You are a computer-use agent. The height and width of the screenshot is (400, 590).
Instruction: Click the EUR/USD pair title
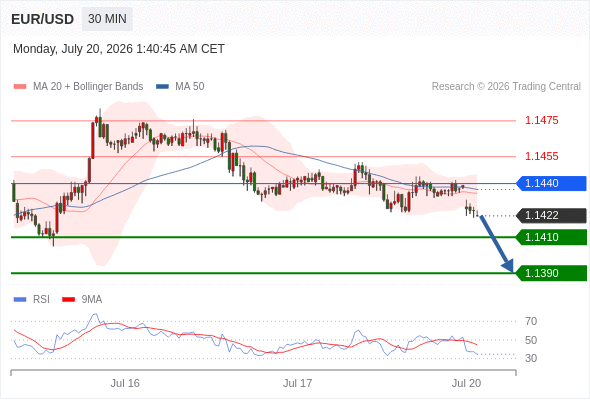point(43,19)
